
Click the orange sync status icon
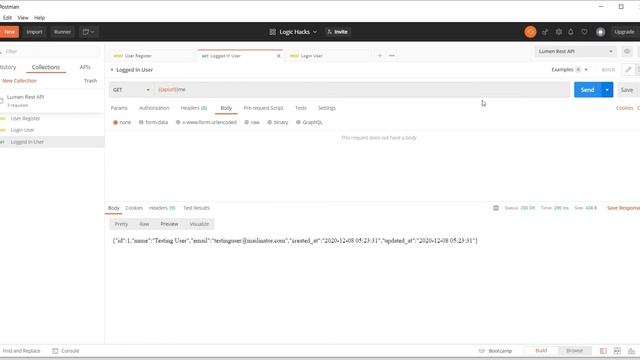pyautogui.click(x=530, y=32)
